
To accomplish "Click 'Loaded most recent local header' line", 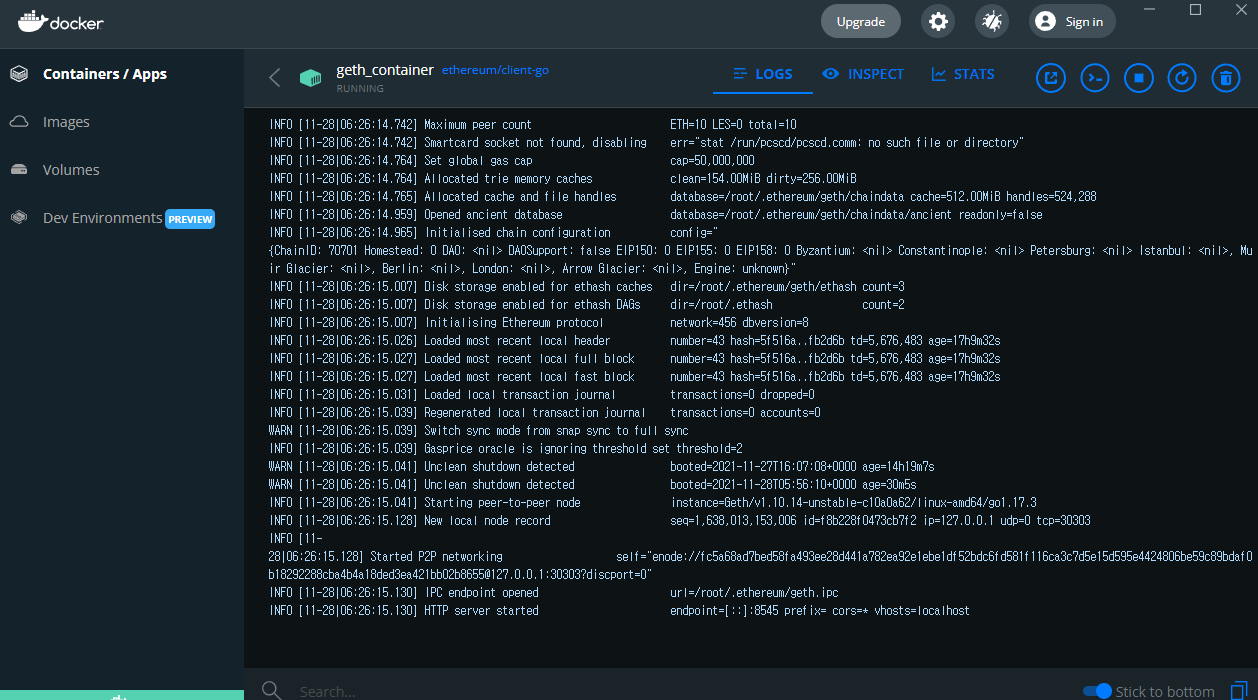I will tap(635, 341).
